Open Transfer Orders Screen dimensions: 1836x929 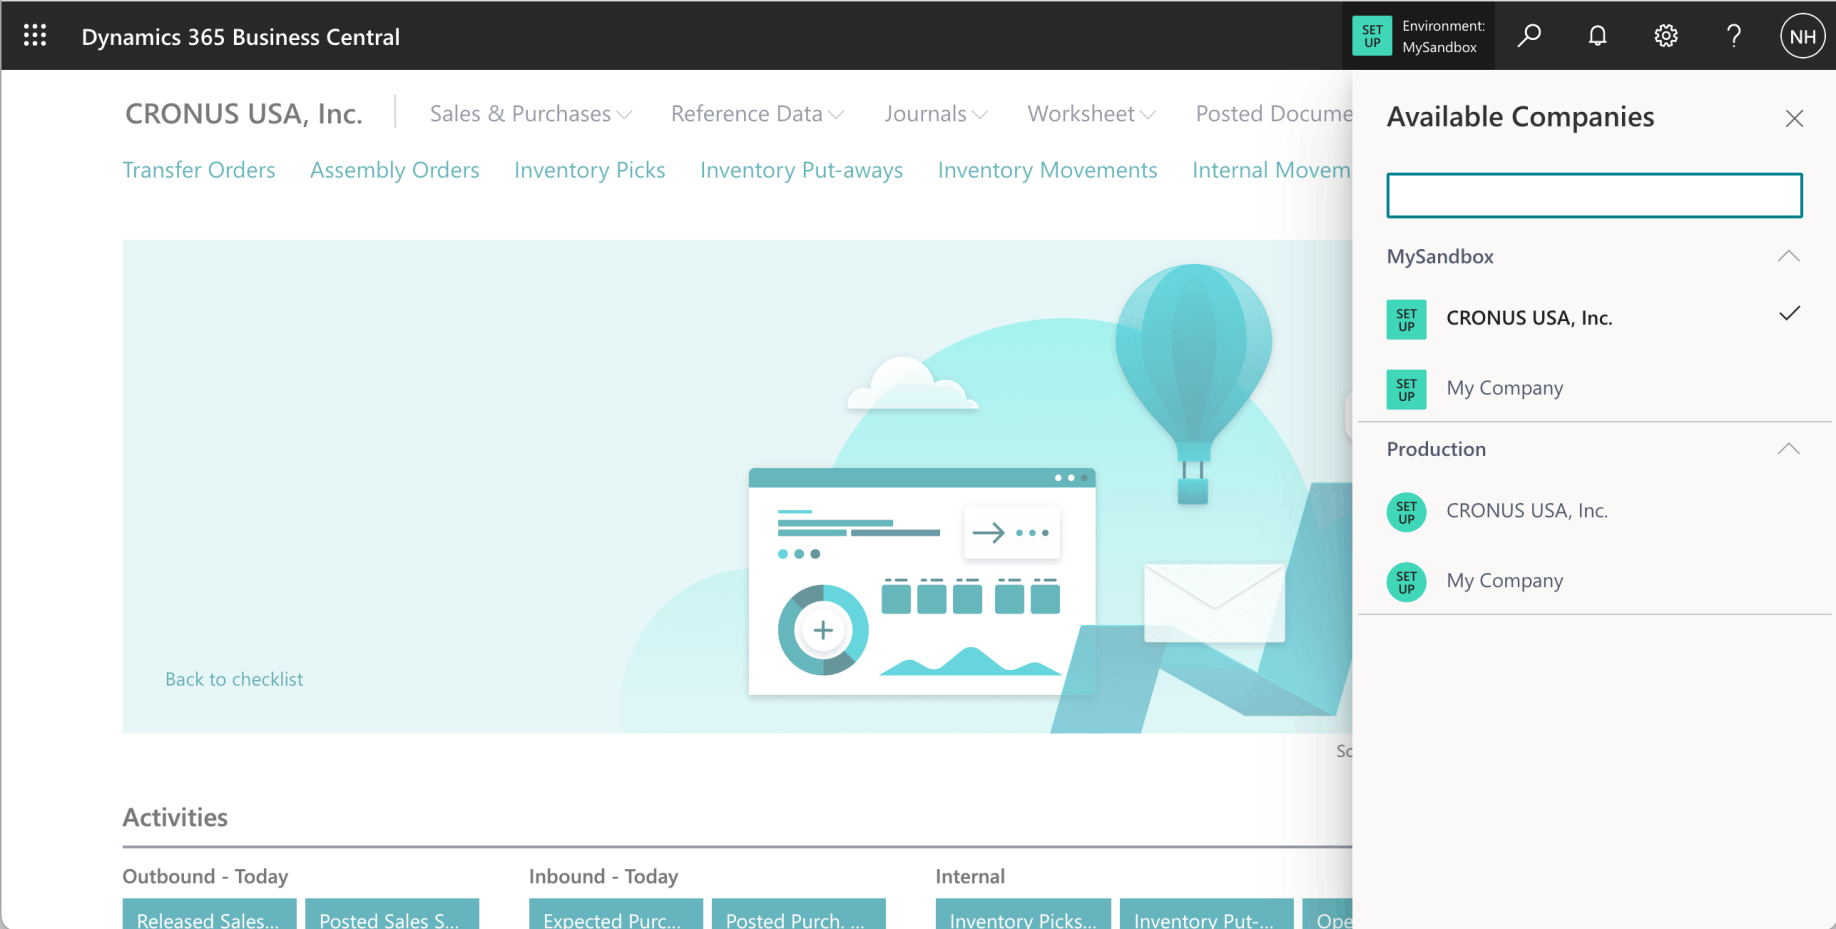(199, 170)
